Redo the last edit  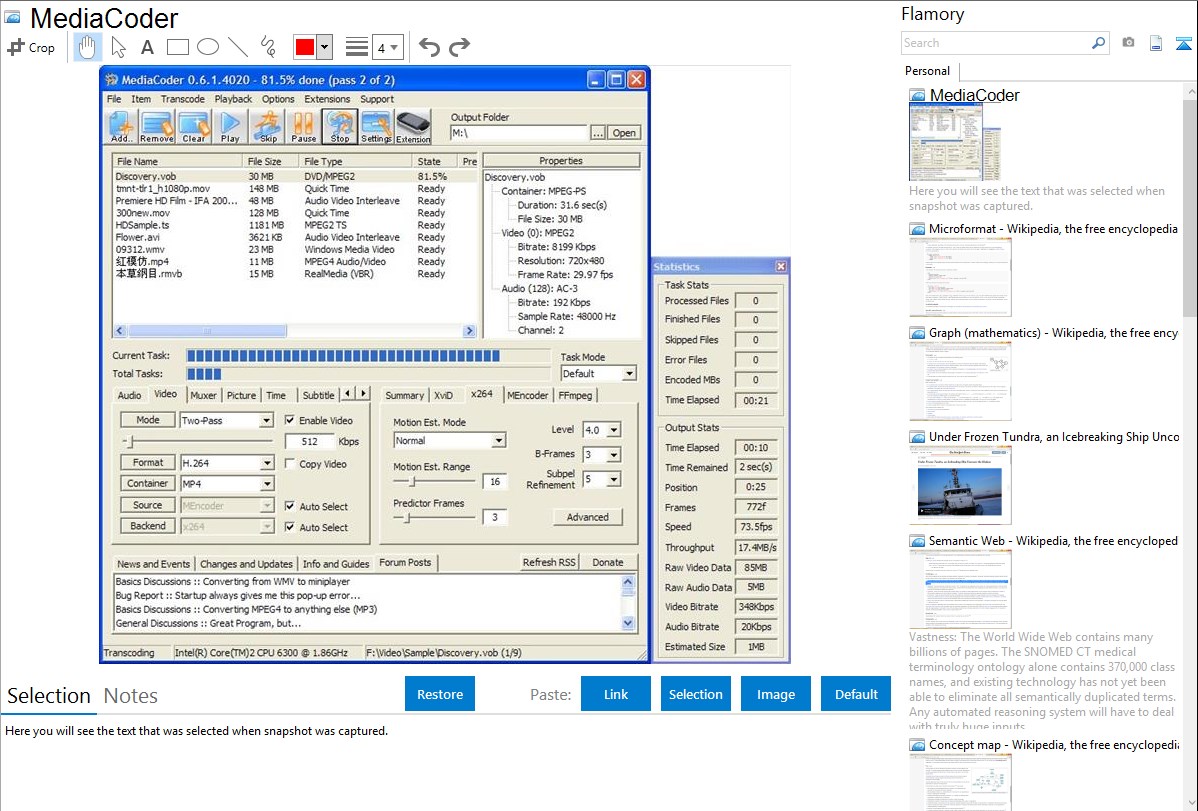point(459,47)
